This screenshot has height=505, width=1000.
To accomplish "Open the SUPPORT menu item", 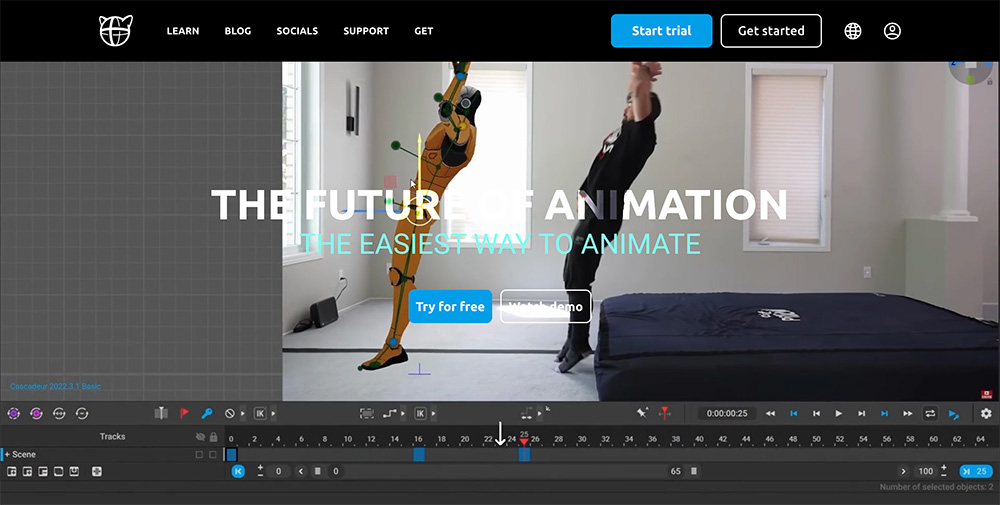I will 366,31.
